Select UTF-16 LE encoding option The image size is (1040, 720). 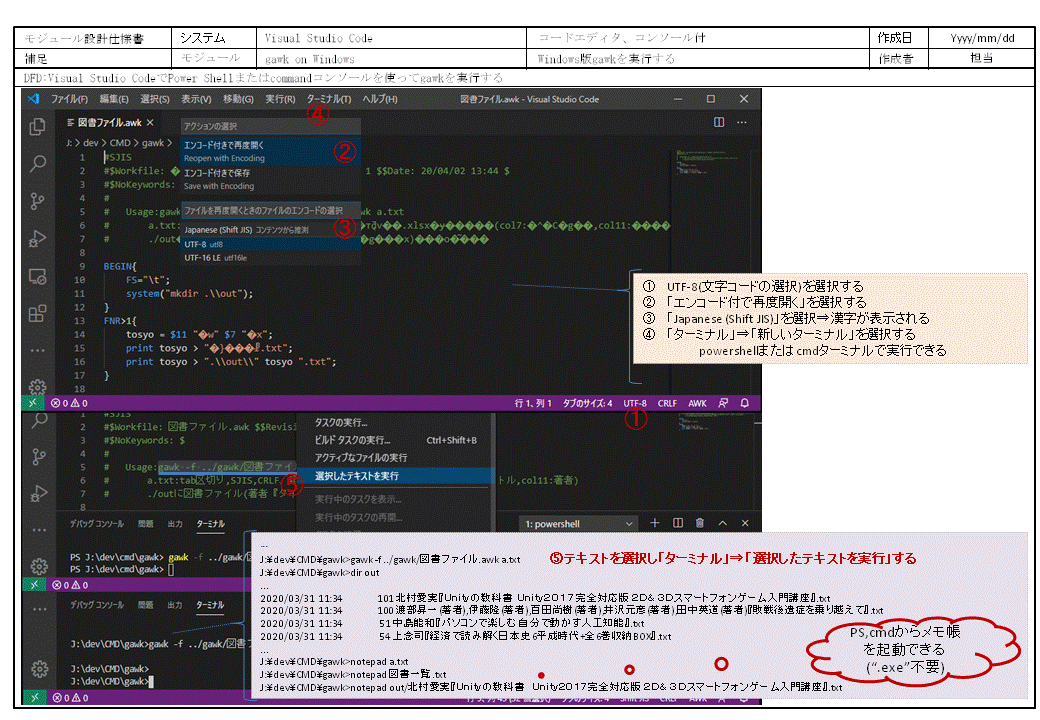pos(271,258)
